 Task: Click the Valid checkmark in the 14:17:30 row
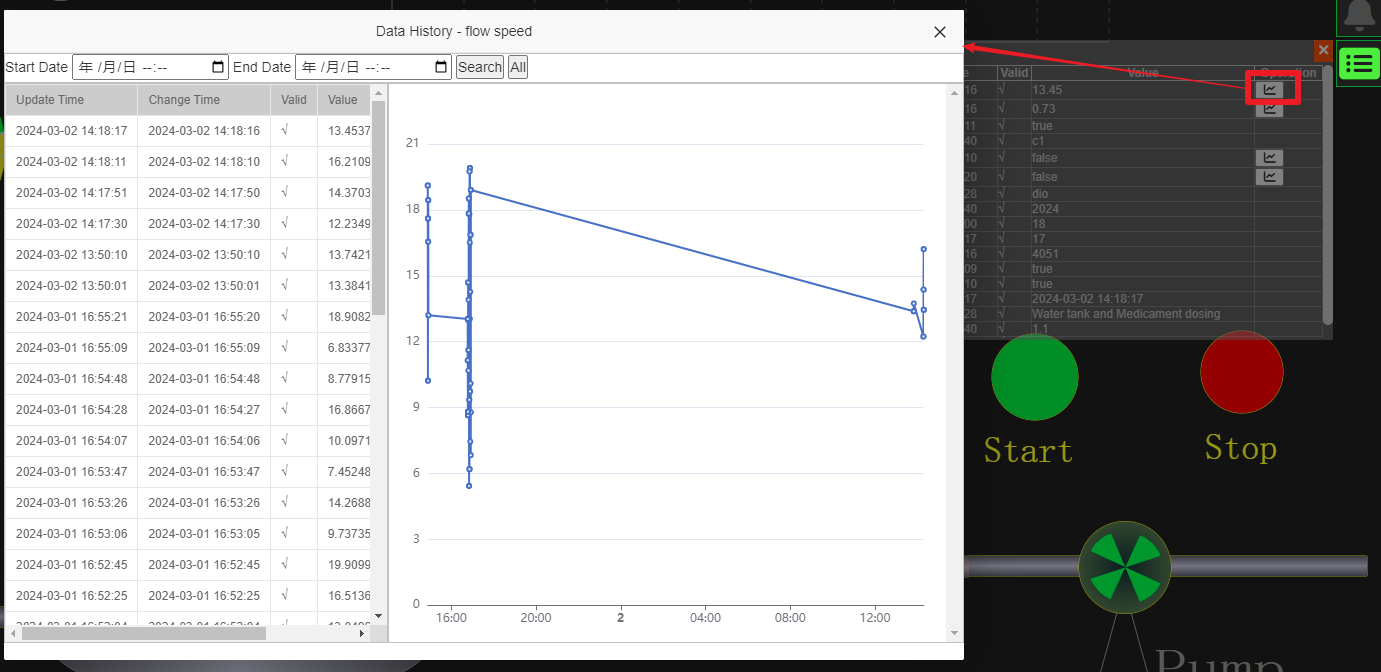point(285,224)
